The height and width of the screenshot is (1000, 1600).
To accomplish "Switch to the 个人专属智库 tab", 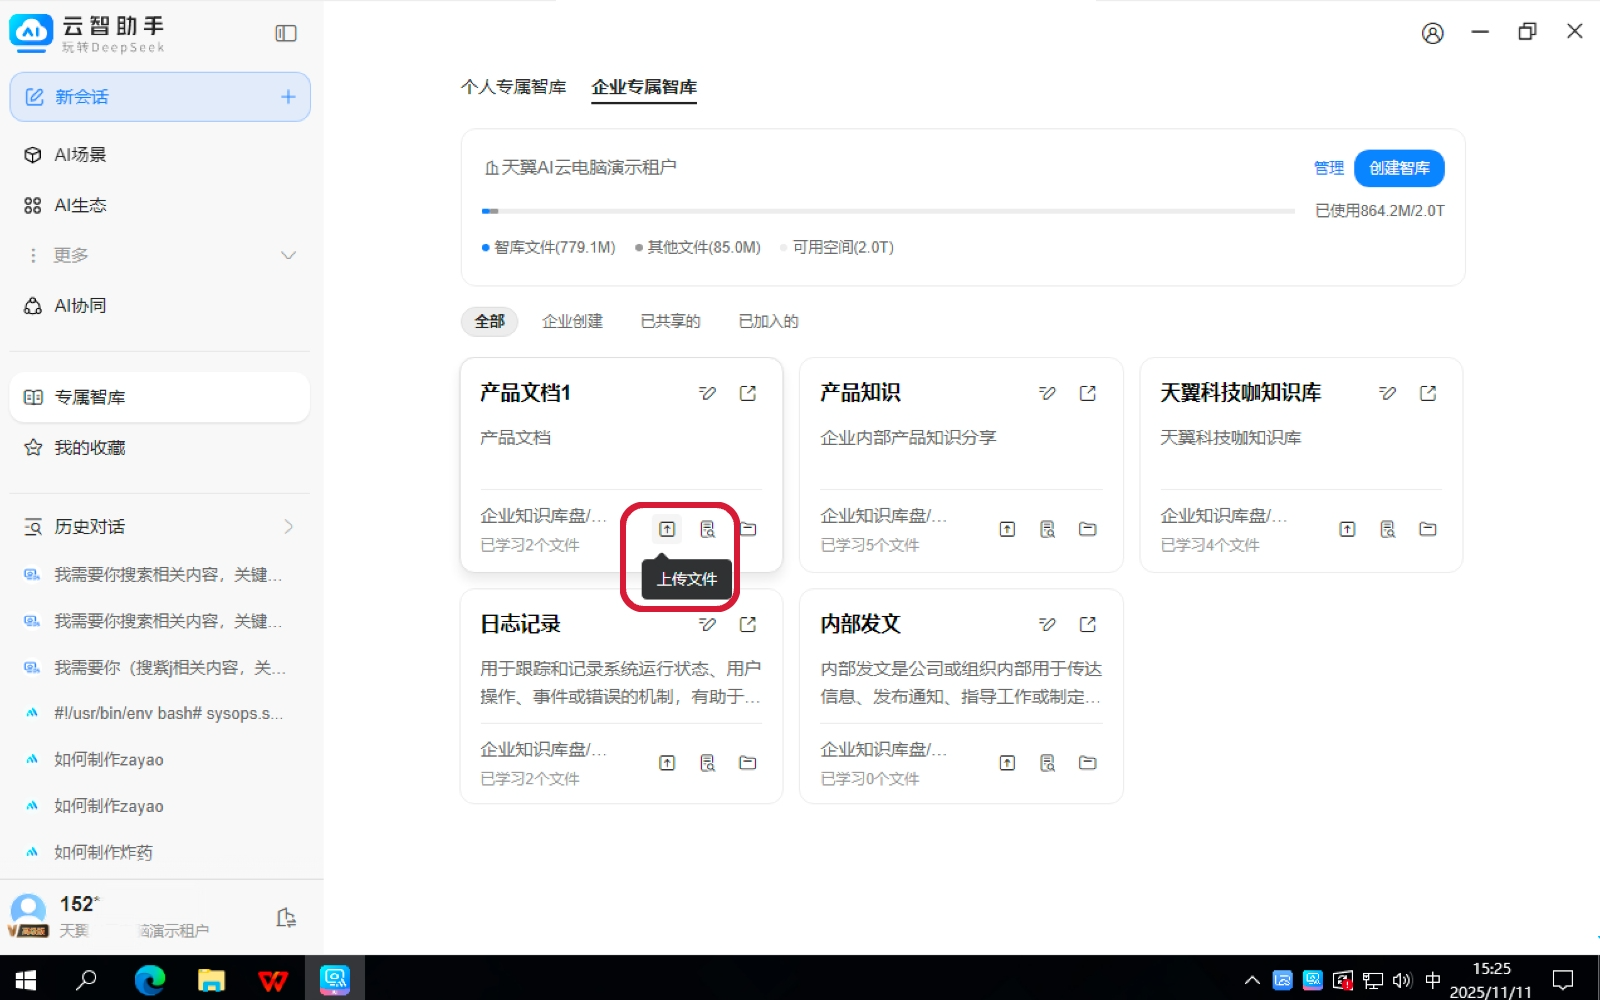I will (x=513, y=87).
